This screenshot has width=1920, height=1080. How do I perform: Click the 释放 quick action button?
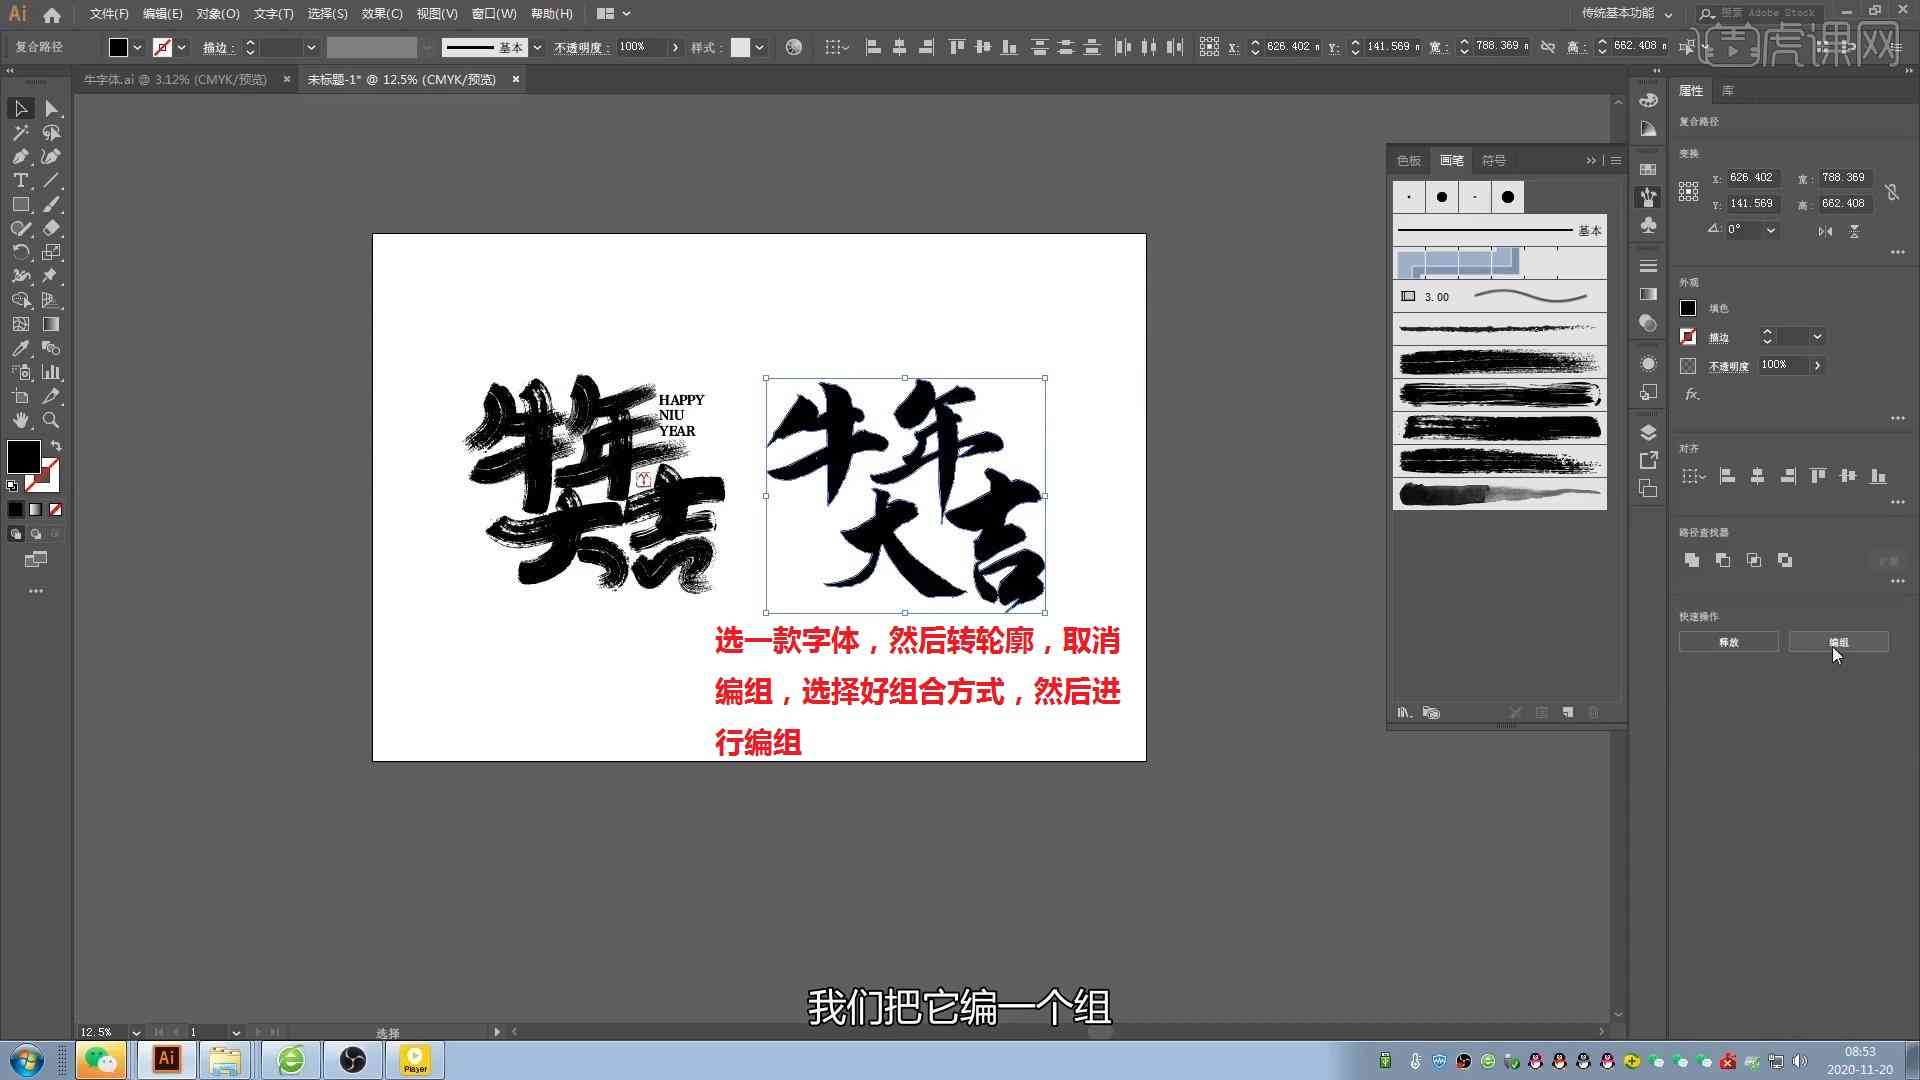[1727, 642]
